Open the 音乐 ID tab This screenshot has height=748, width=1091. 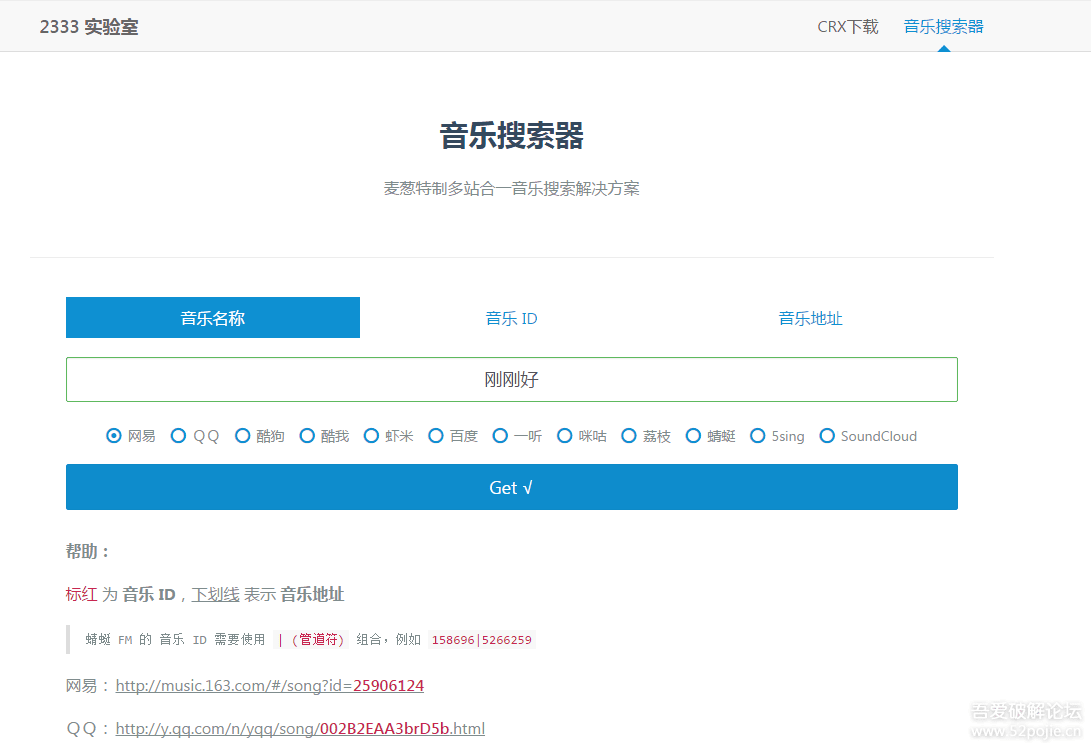point(511,318)
